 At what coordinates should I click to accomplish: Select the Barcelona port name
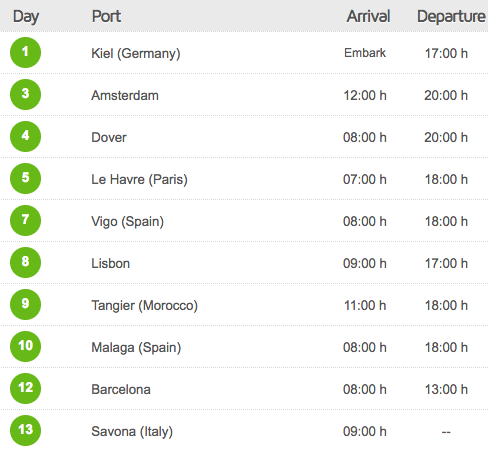click(121, 389)
